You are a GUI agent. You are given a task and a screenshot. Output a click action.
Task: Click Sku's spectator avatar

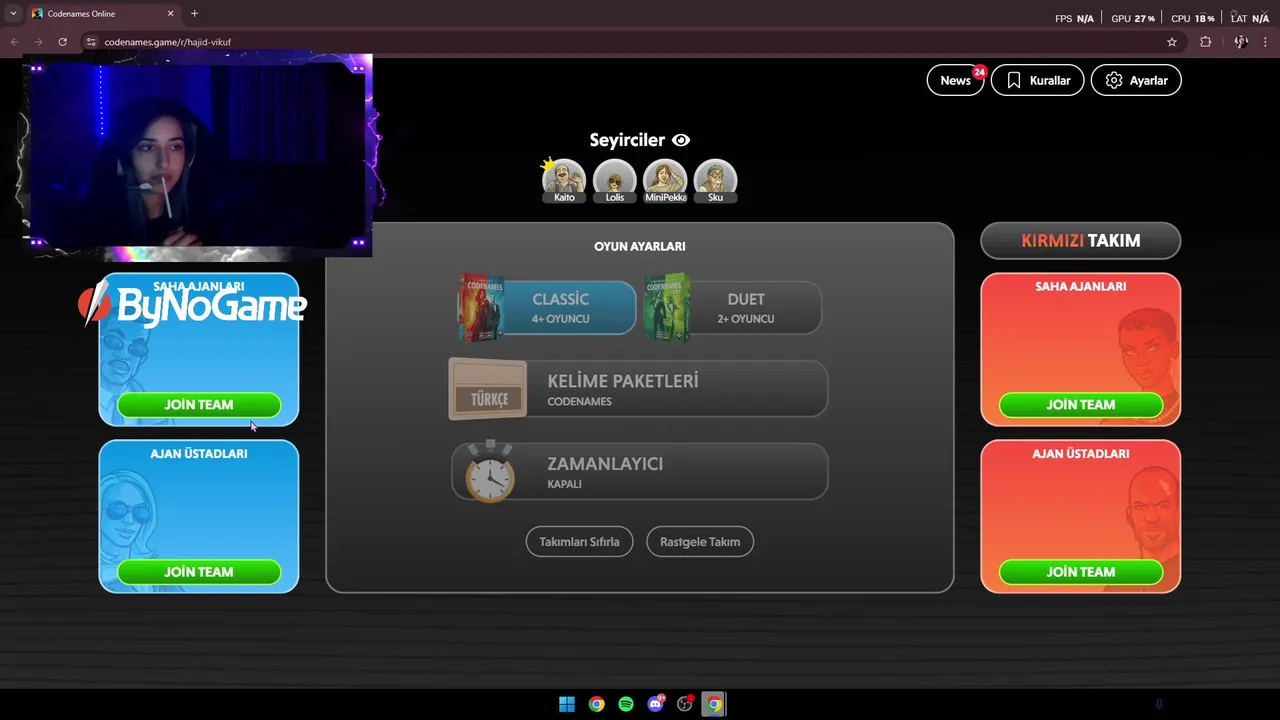tap(715, 180)
